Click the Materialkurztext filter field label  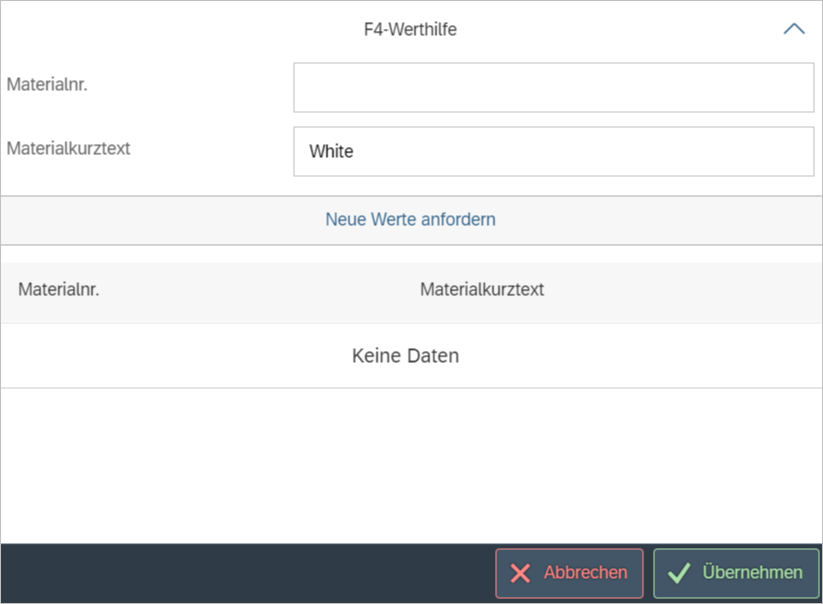pos(68,148)
